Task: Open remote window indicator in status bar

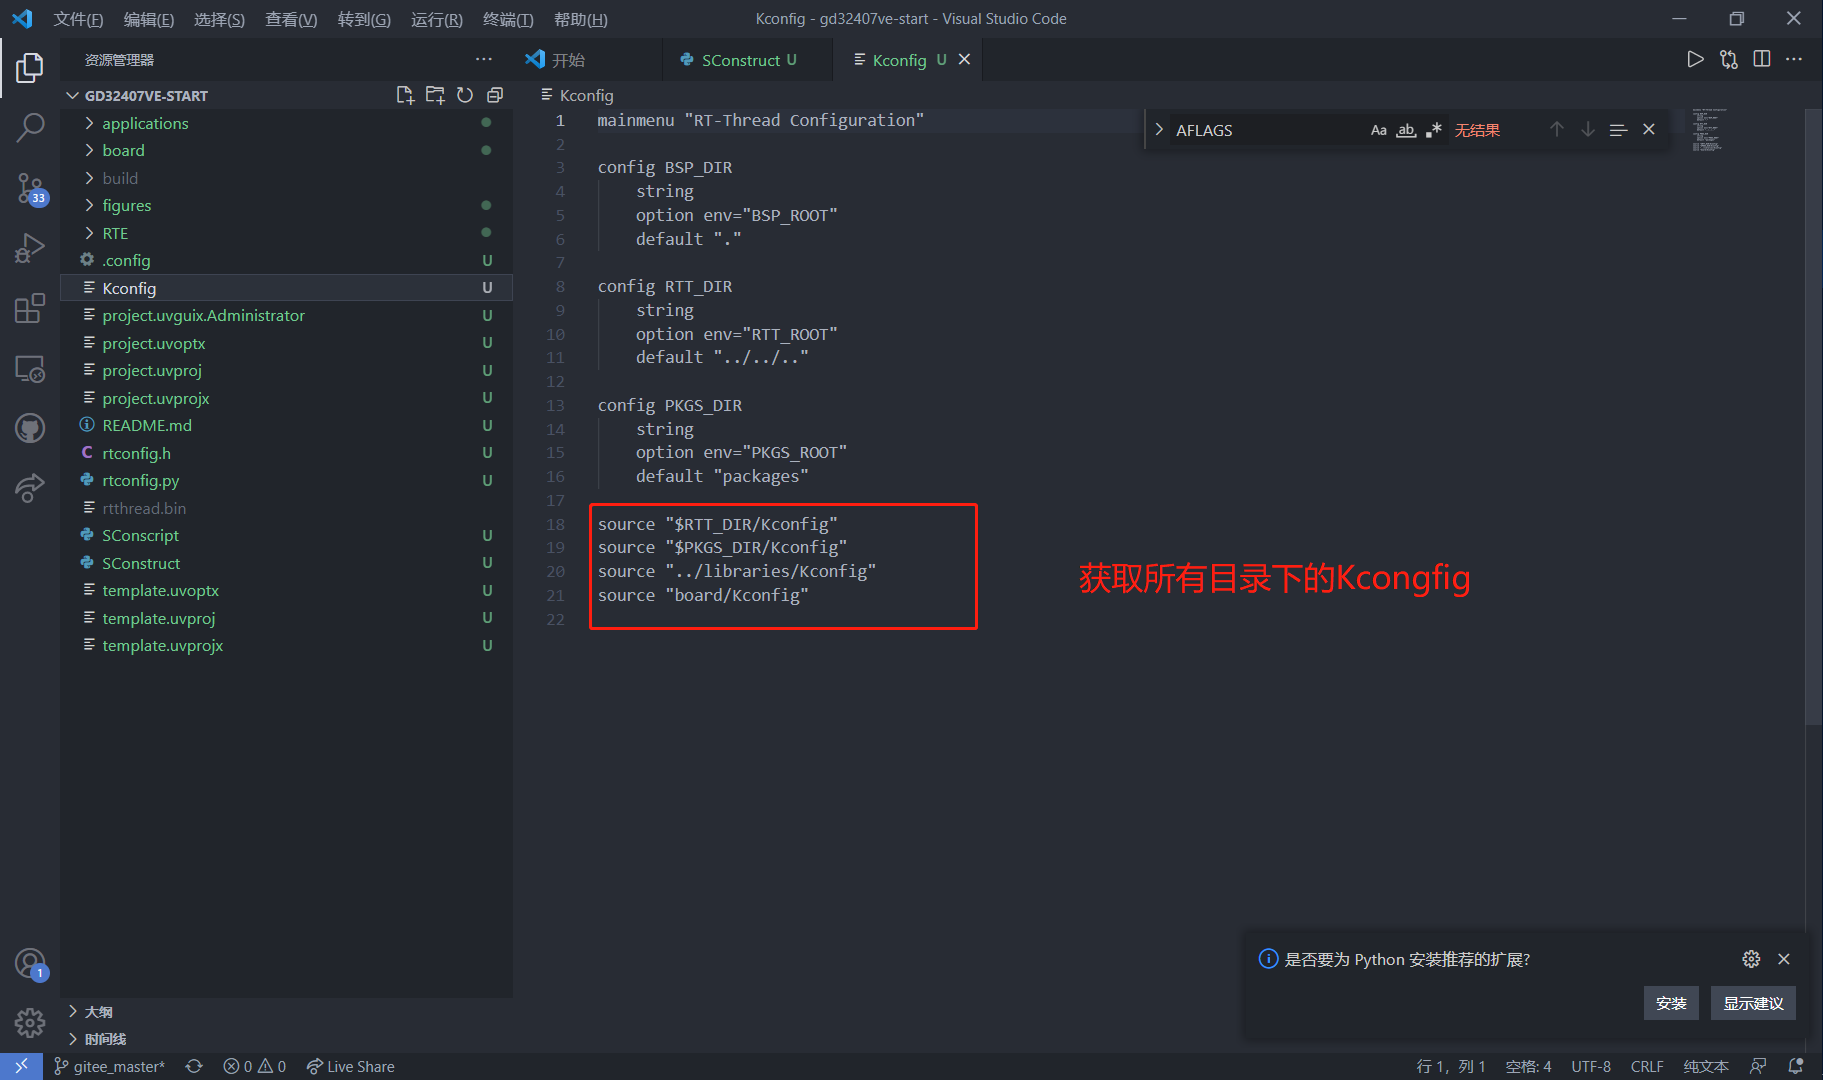Action: [x=21, y=1066]
